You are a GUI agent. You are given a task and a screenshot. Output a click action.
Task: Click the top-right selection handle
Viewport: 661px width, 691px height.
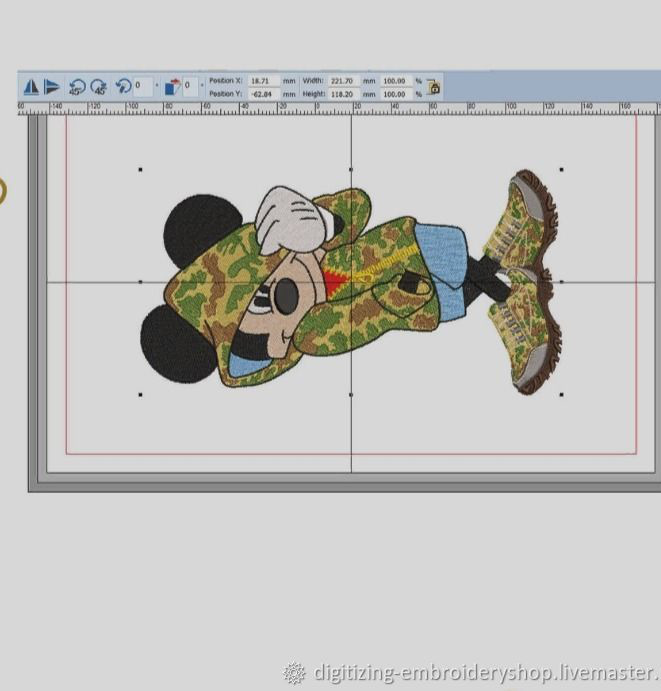pos(561,170)
